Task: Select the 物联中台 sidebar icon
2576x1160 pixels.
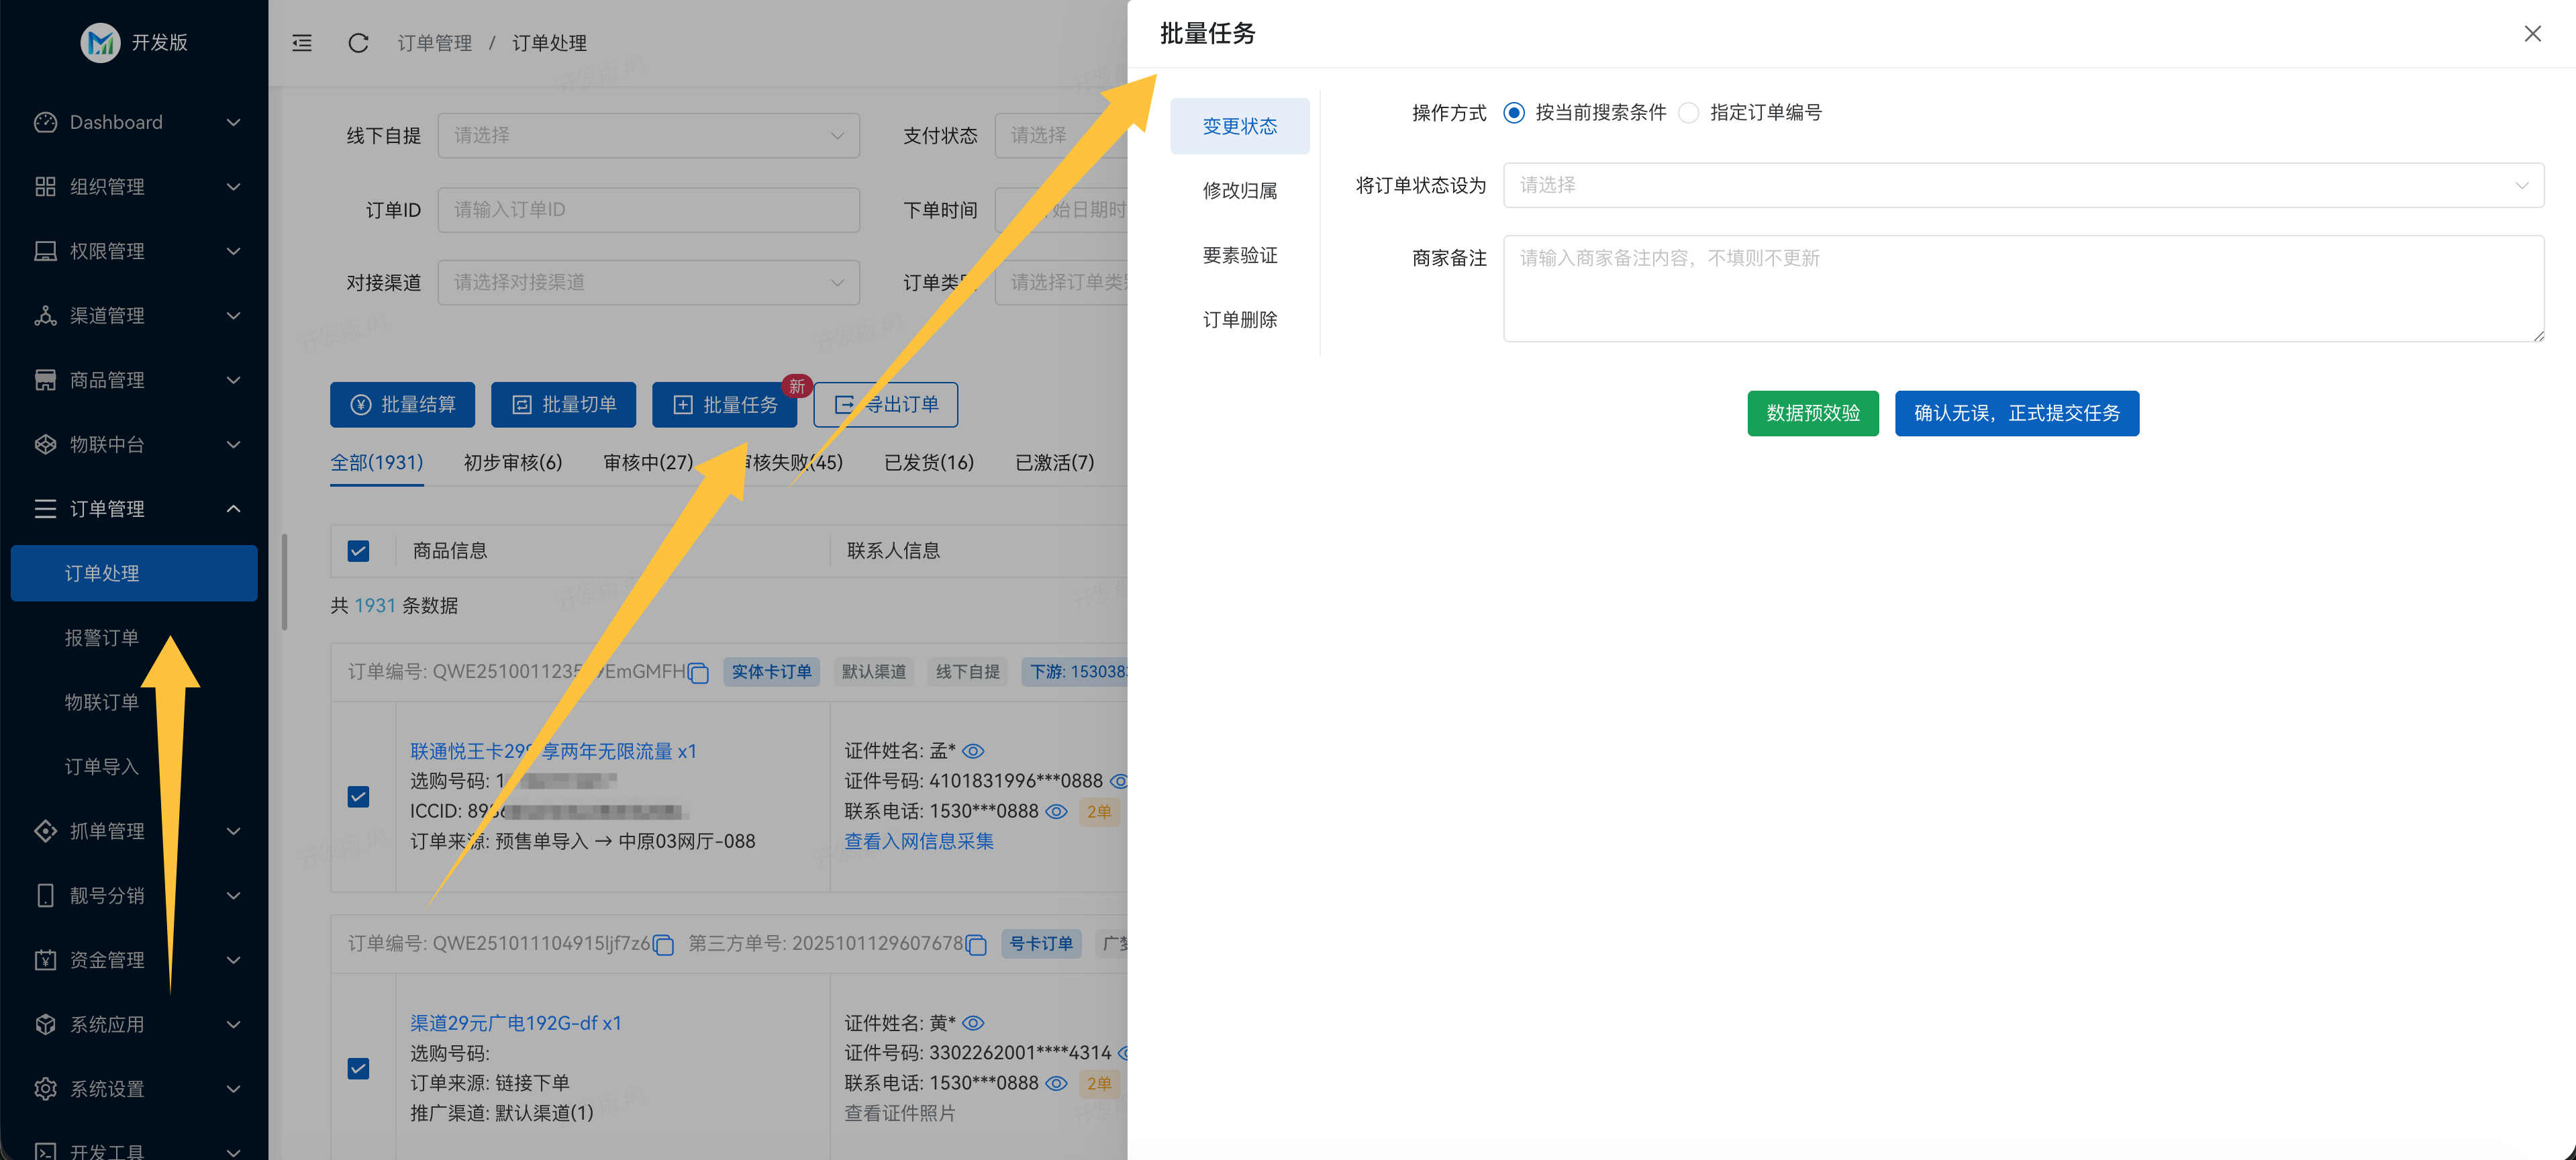Action: pyautogui.click(x=45, y=444)
